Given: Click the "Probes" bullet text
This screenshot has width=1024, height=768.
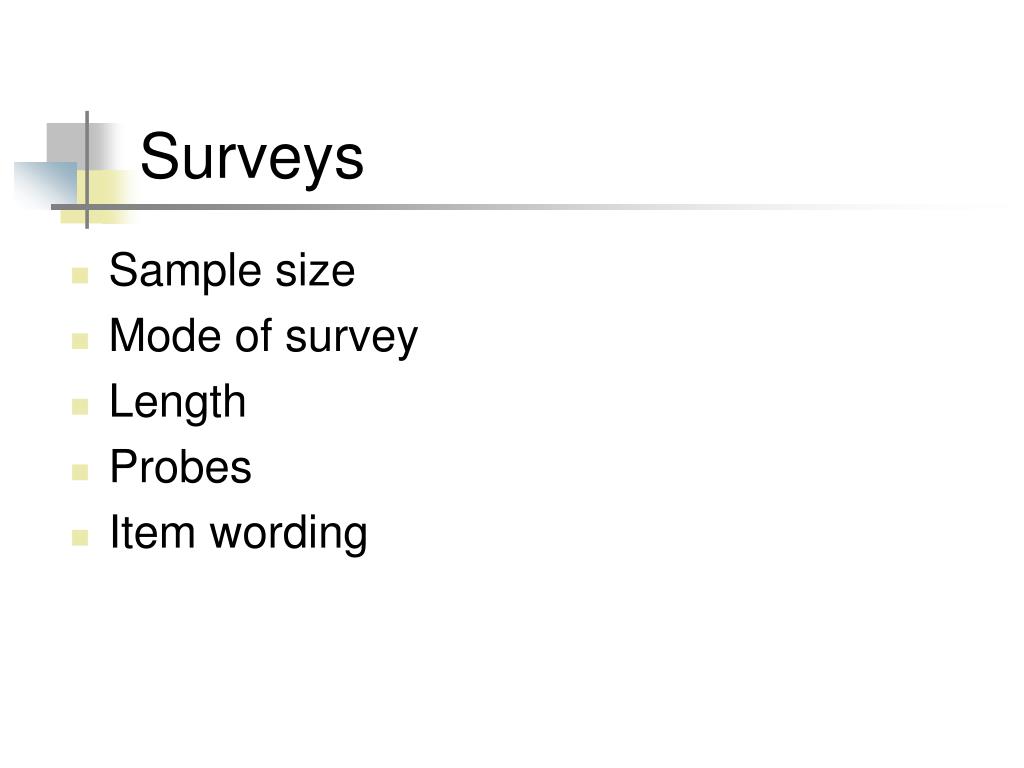Looking at the screenshot, I should pyautogui.click(x=180, y=466).
